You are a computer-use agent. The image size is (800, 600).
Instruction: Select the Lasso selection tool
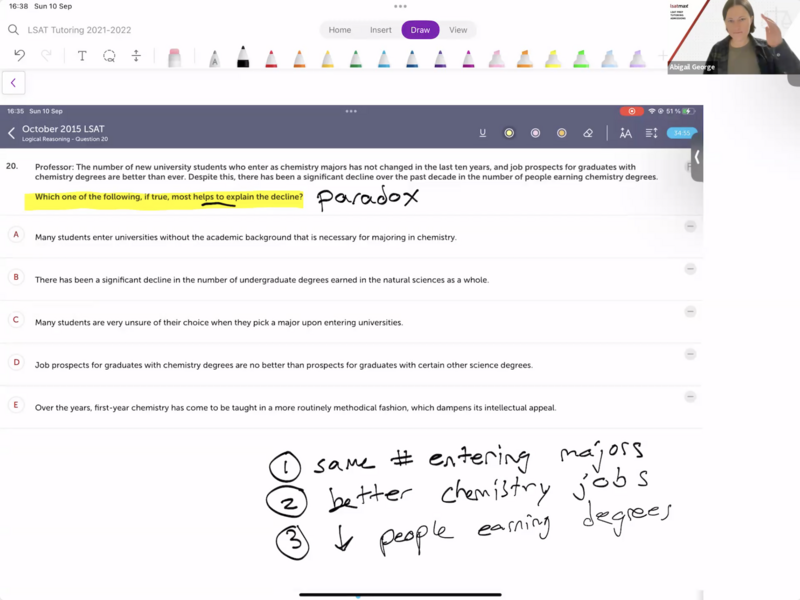[x=109, y=56]
